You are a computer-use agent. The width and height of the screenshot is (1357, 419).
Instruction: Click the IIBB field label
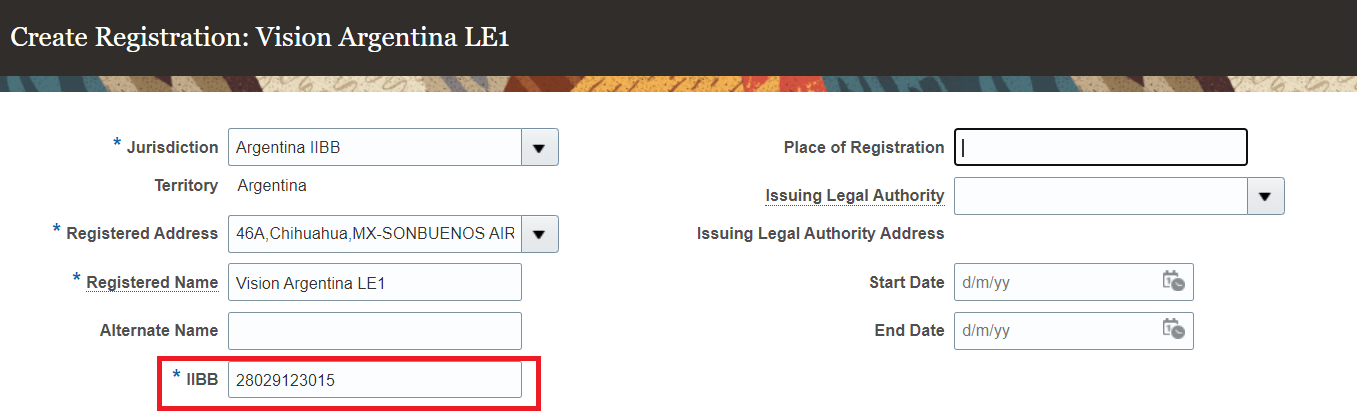202,379
